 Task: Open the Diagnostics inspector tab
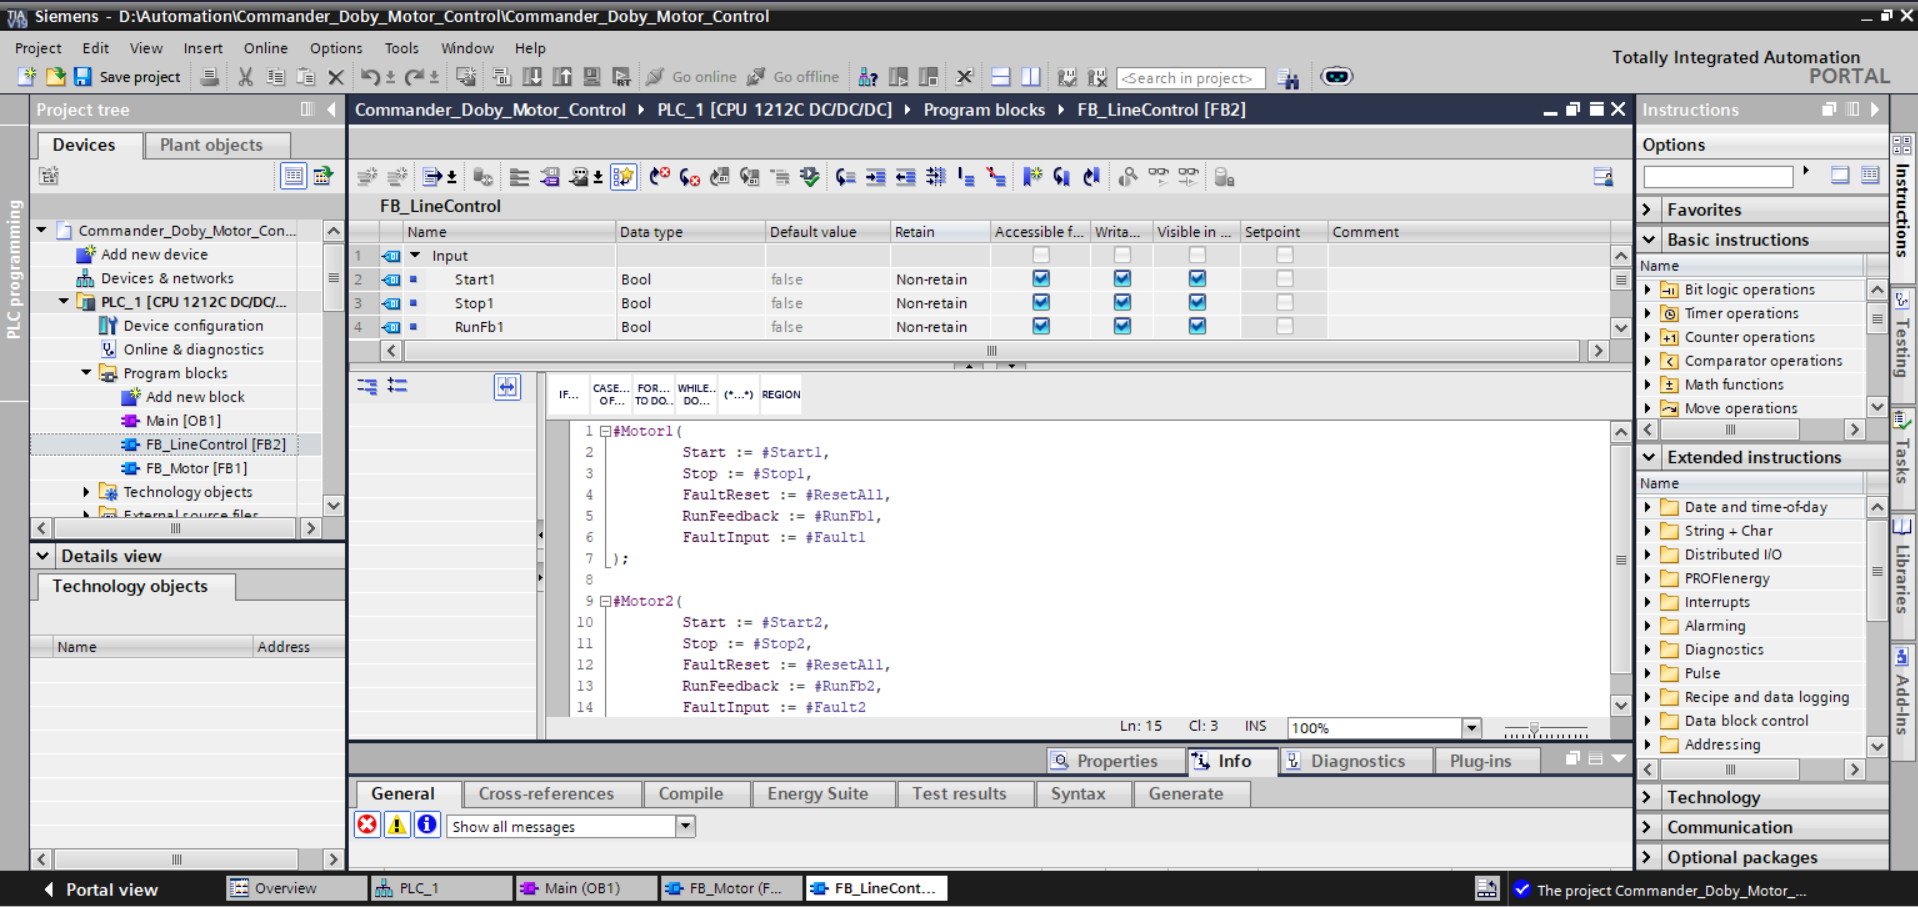tap(1356, 761)
